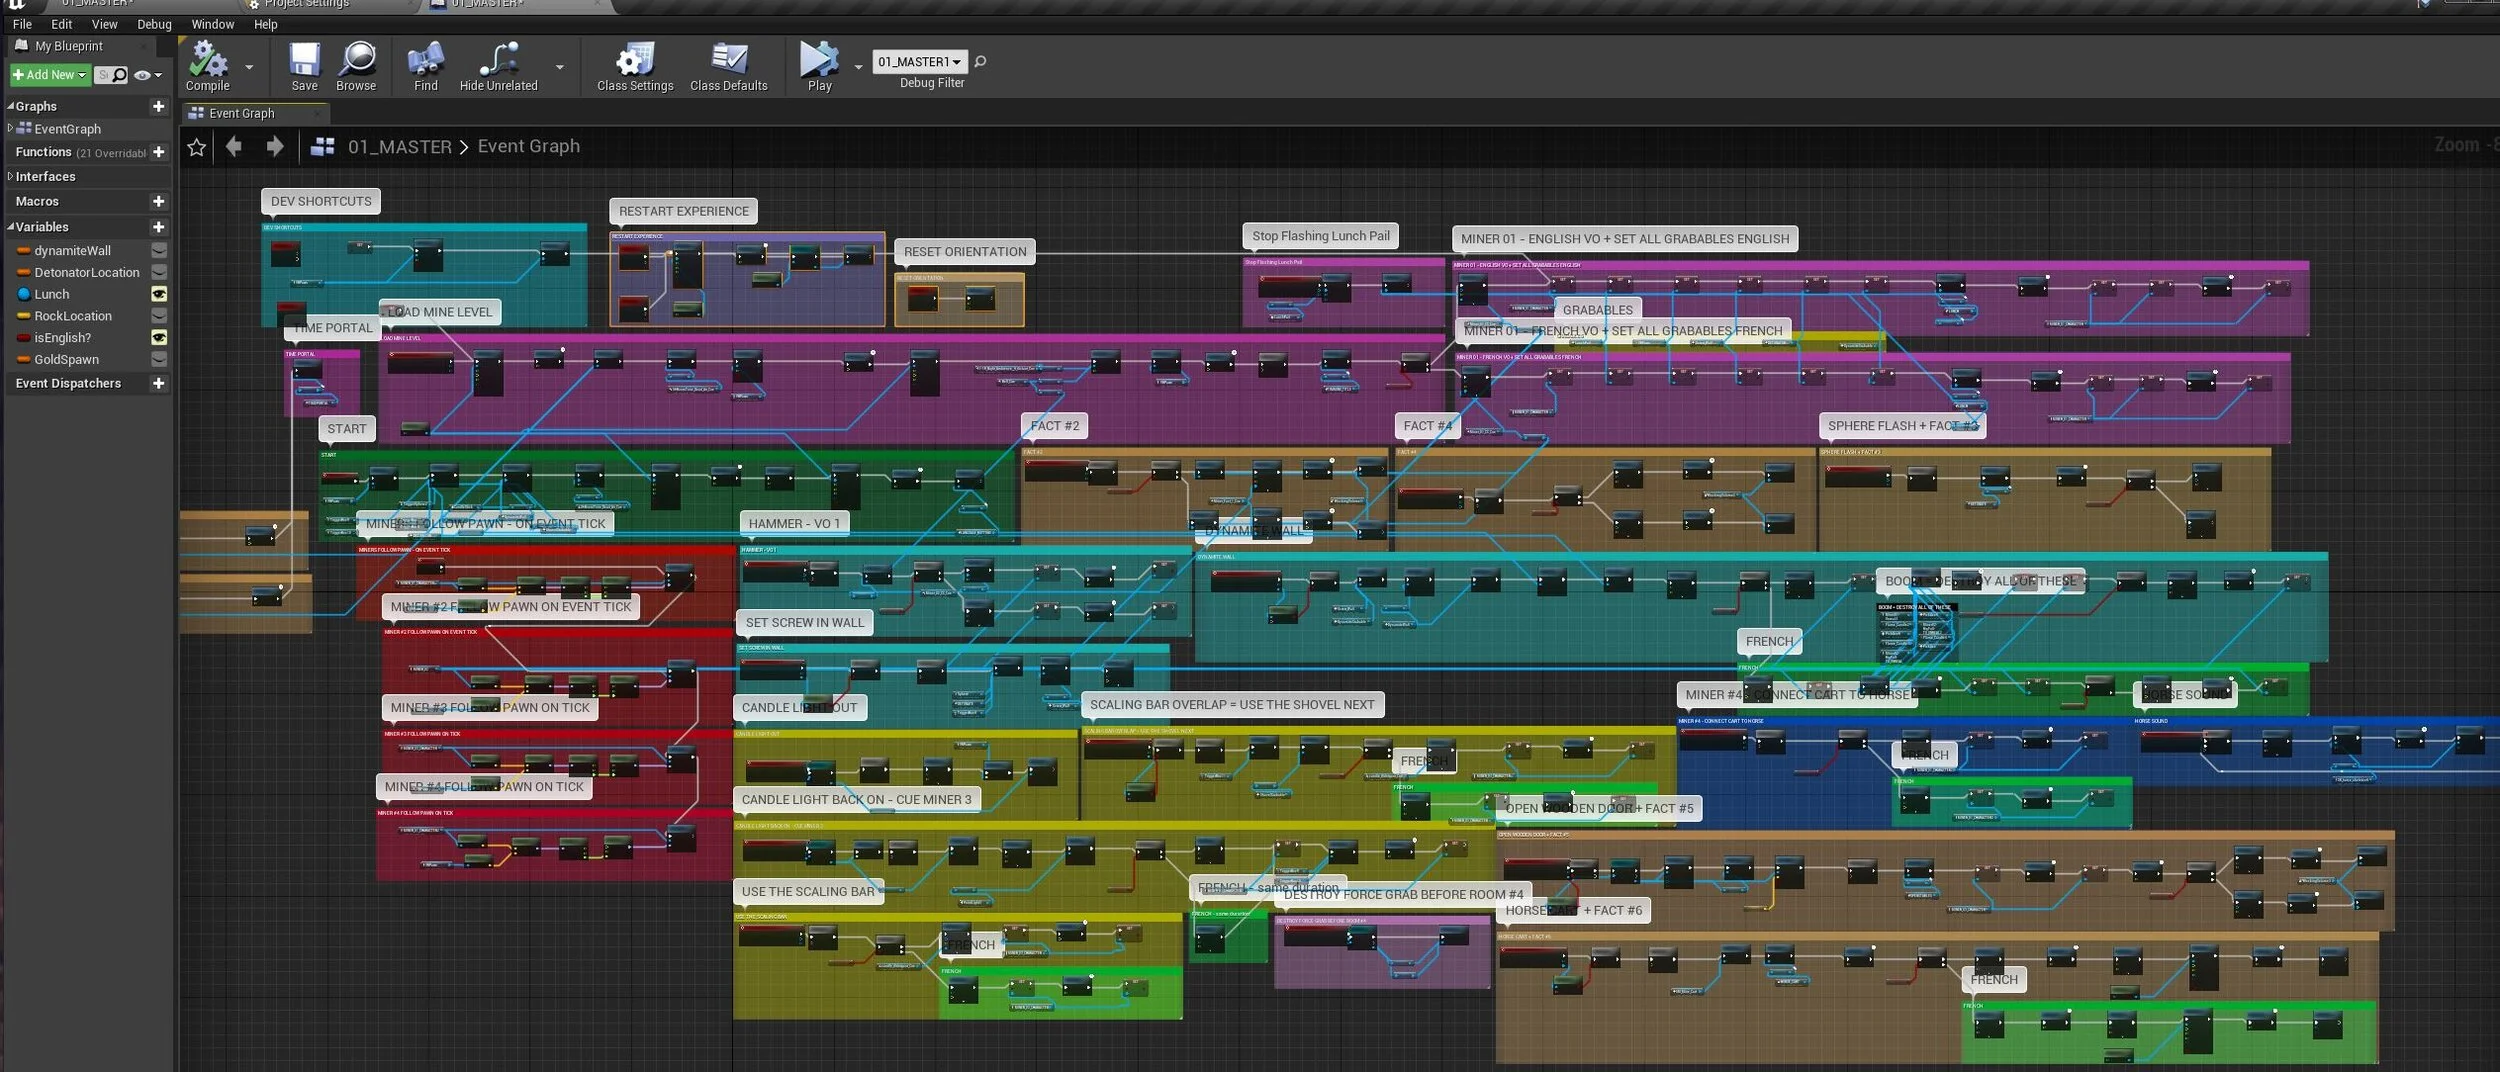This screenshot has width=2500, height=1072.
Task: Toggle visibility eye for GoldSpawn variable
Action: click(x=159, y=359)
